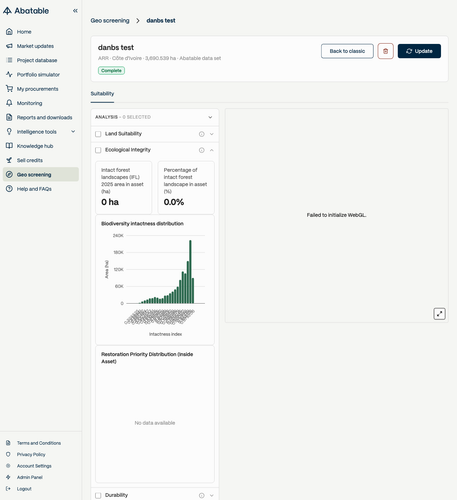Screen dimensions: 457x500
Task: Click the Complete status badge
Action: point(111,71)
